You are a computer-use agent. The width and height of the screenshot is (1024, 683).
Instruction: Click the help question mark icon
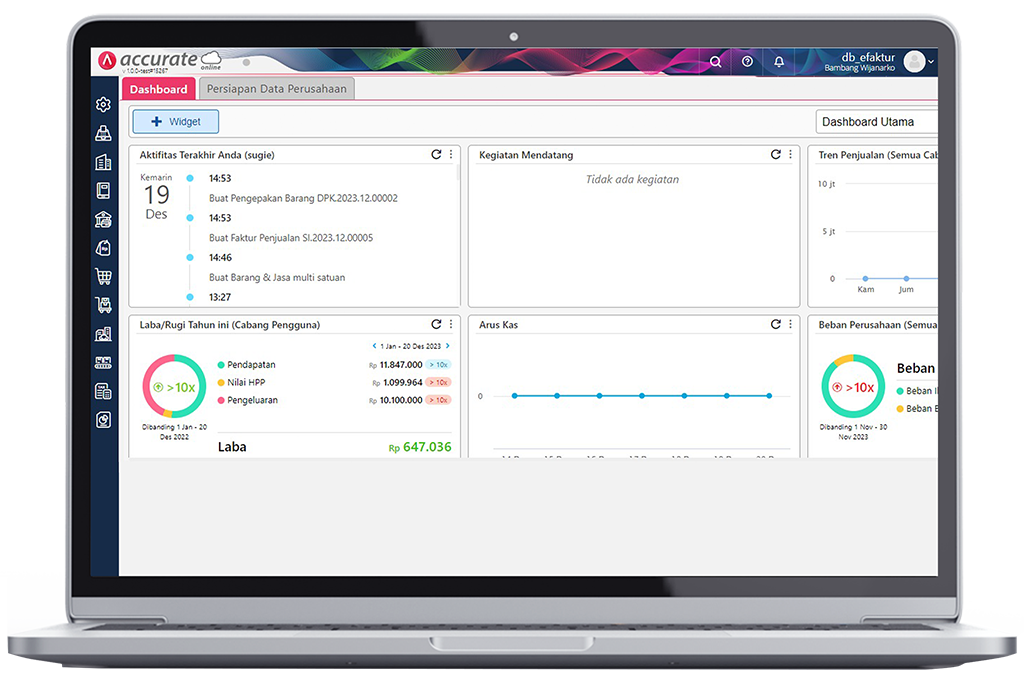click(747, 61)
